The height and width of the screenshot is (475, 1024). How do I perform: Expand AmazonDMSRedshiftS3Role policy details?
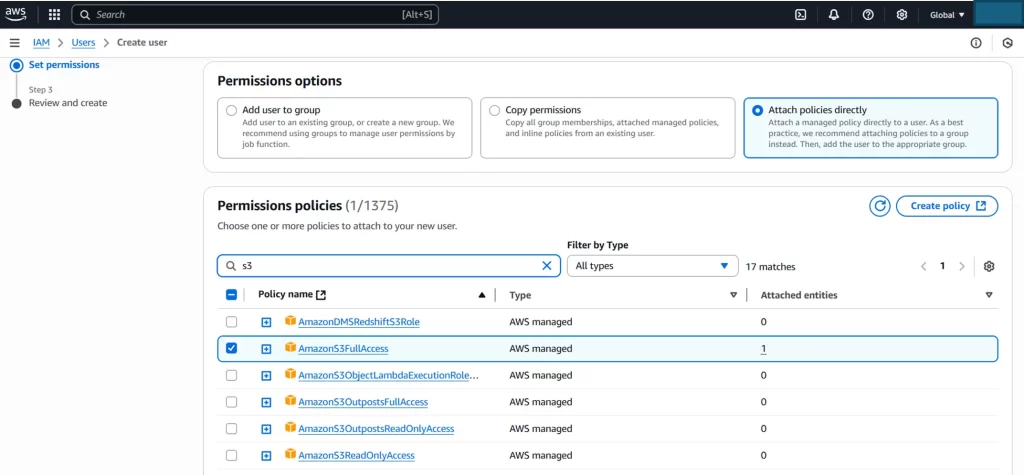click(266, 322)
